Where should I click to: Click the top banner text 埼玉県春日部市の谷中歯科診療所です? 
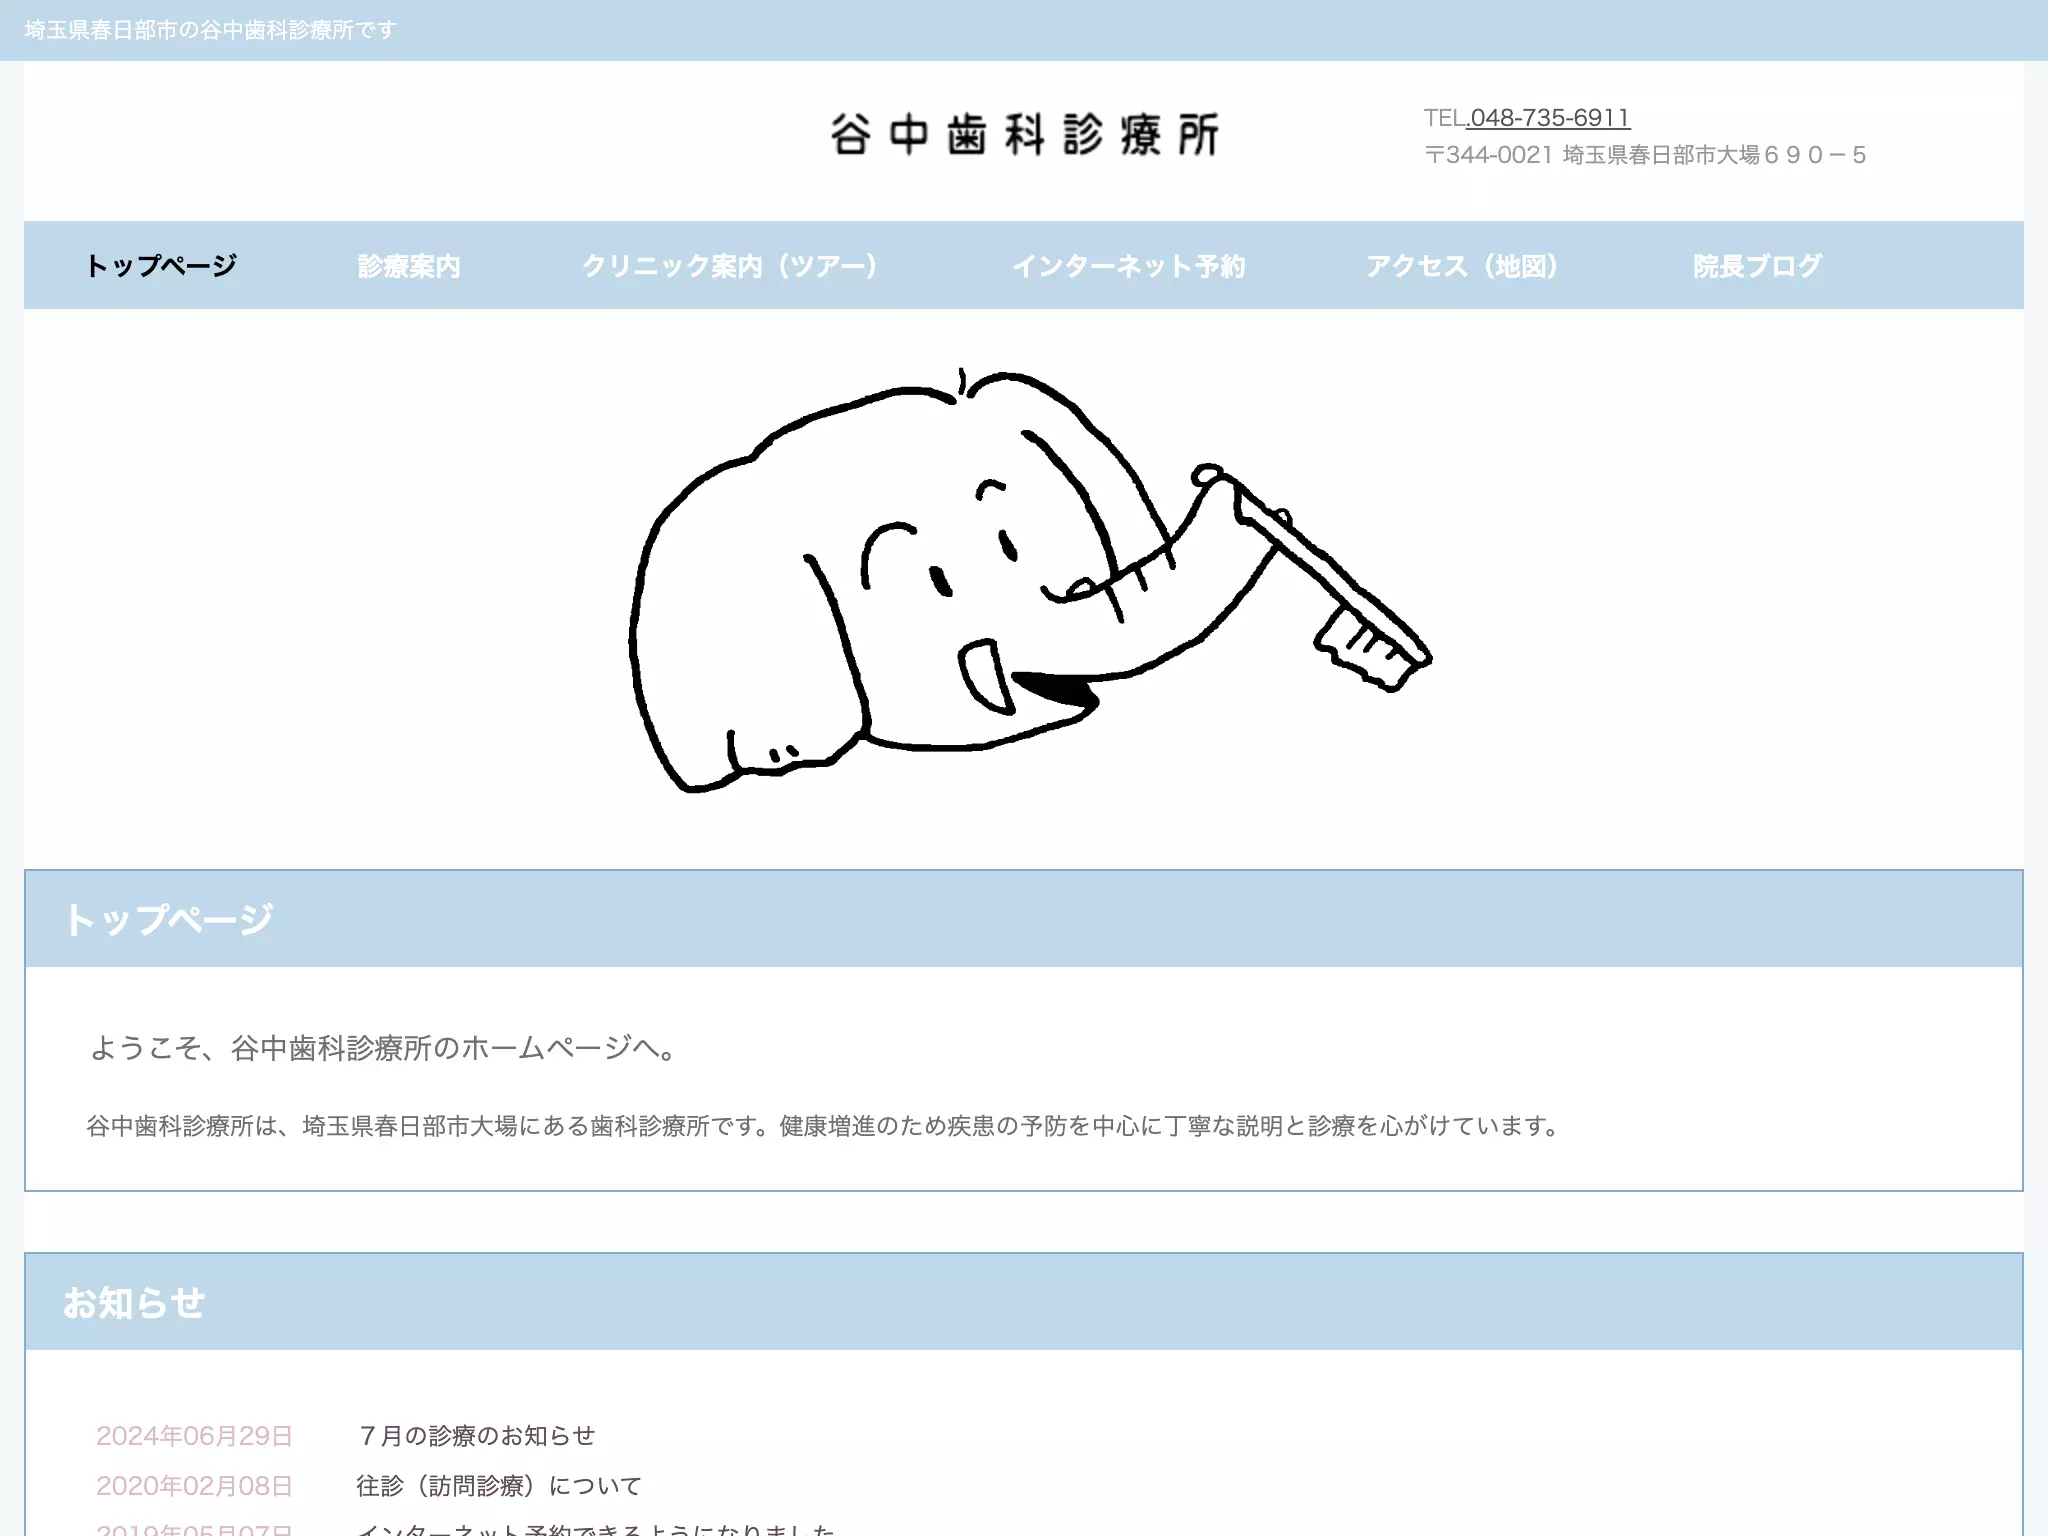coord(210,30)
